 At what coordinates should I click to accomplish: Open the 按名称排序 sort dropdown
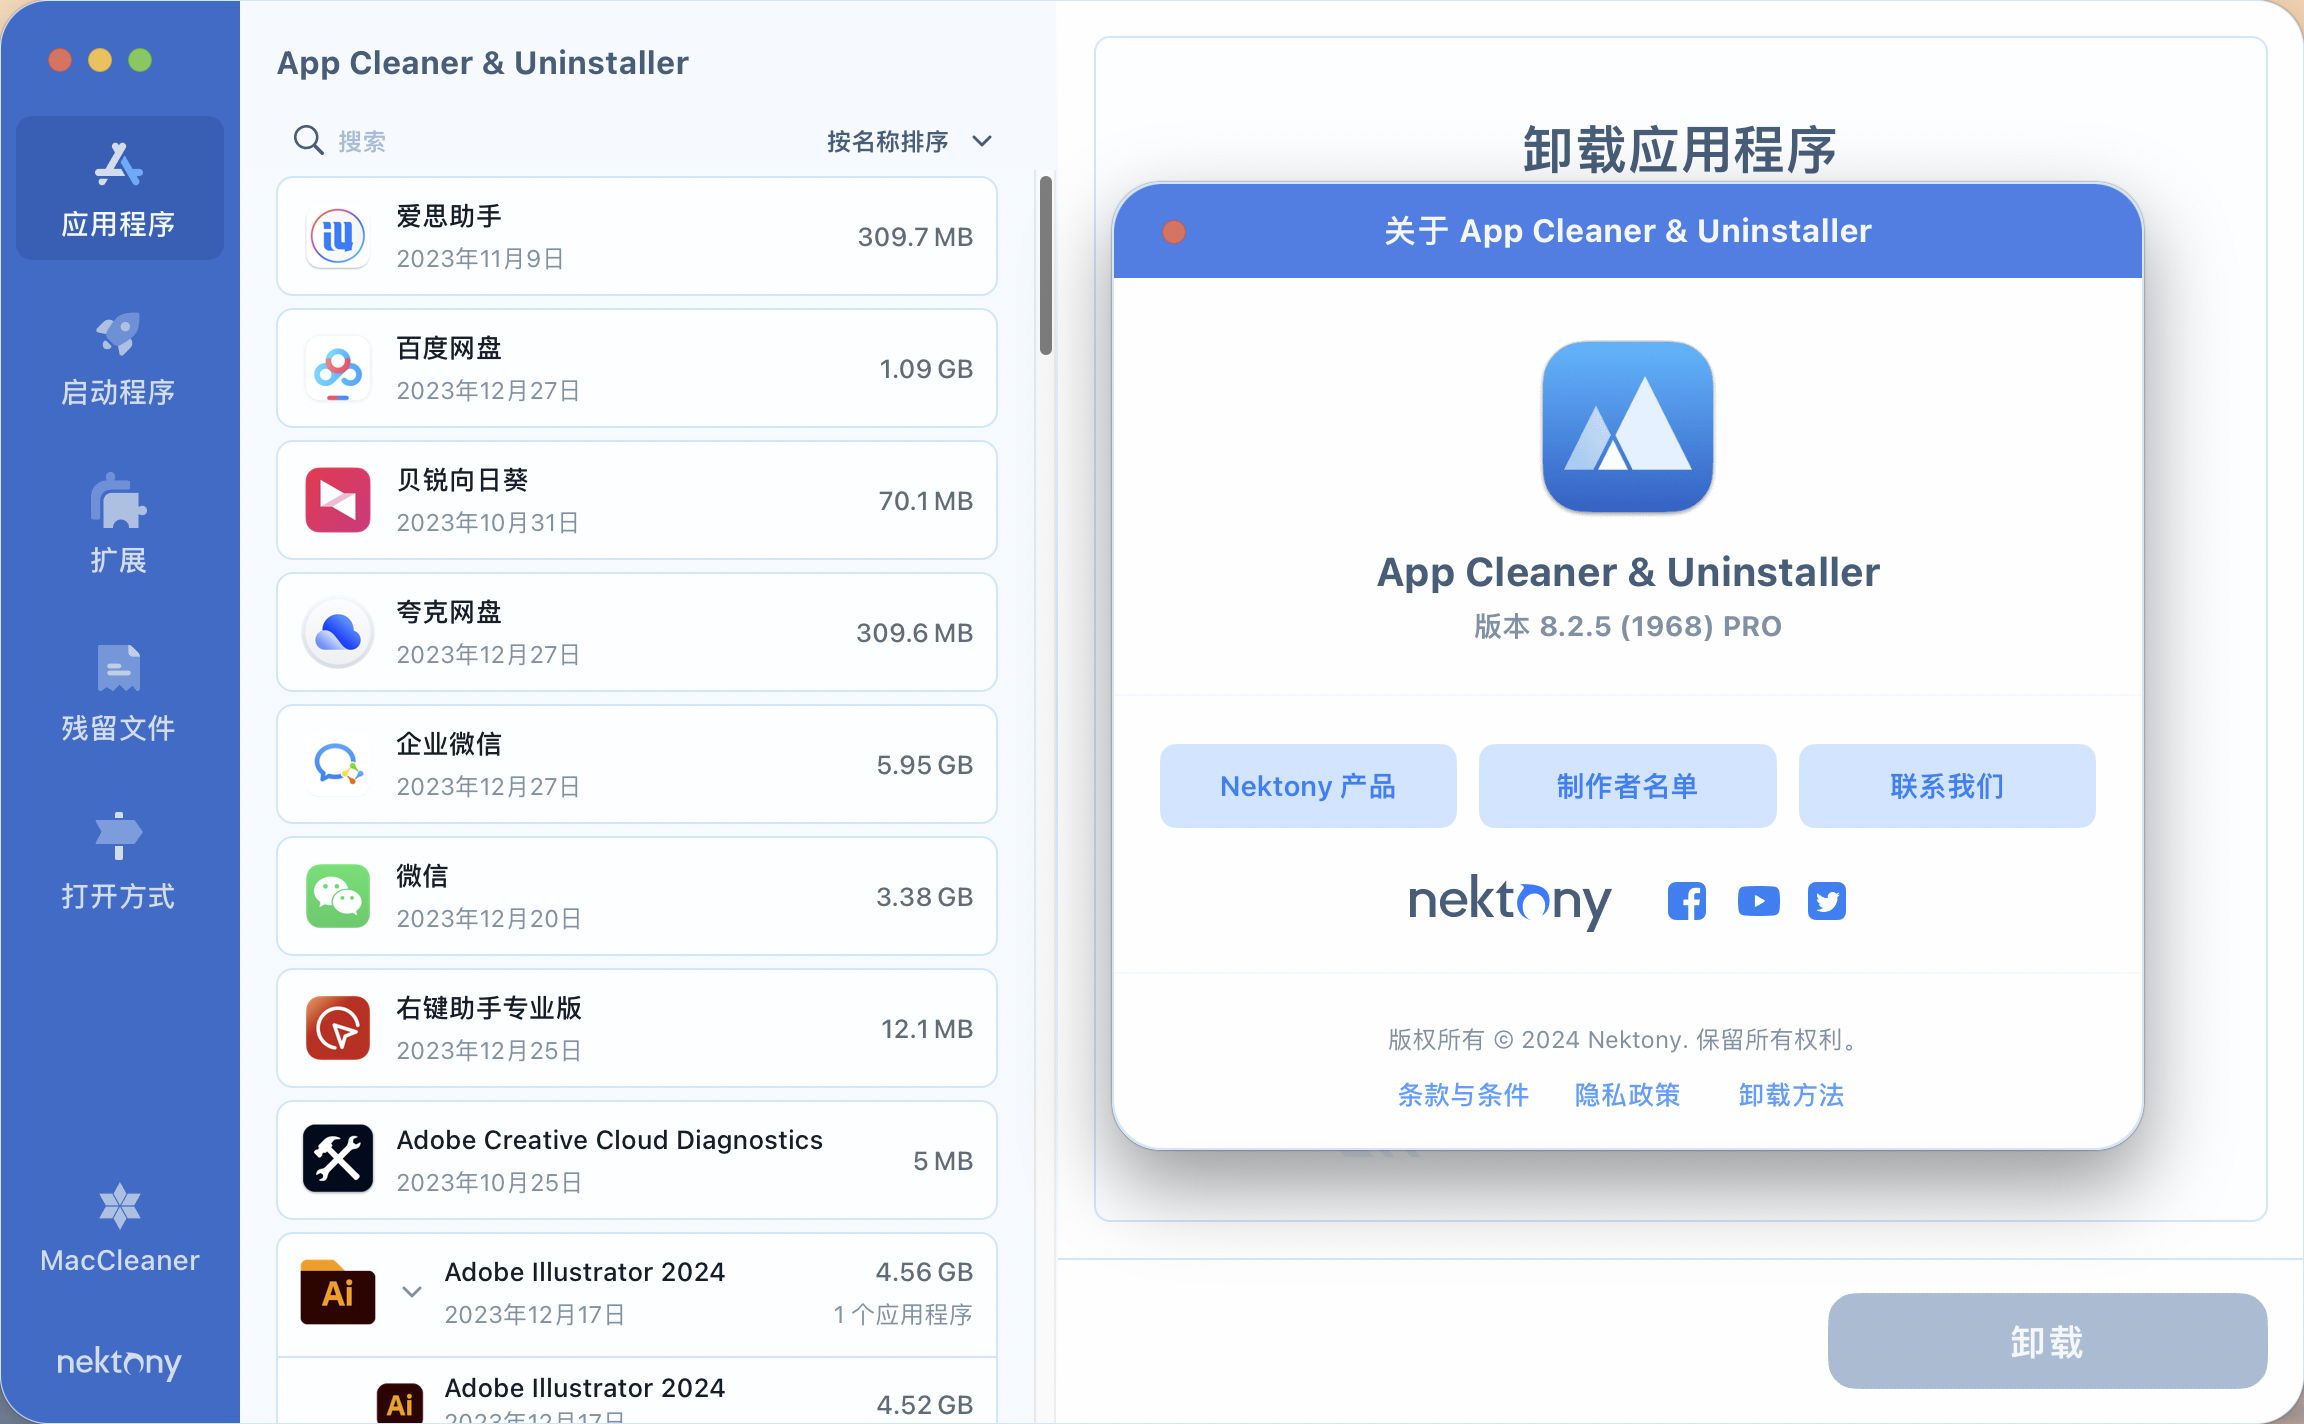point(909,141)
